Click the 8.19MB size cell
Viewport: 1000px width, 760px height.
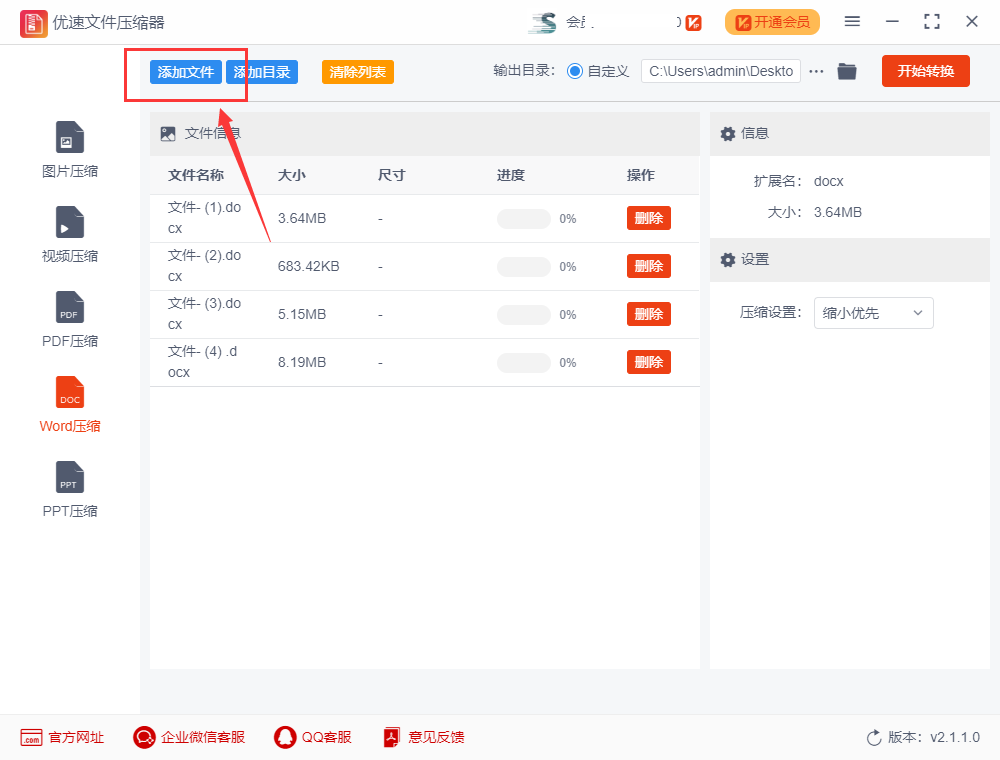click(302, 363)
